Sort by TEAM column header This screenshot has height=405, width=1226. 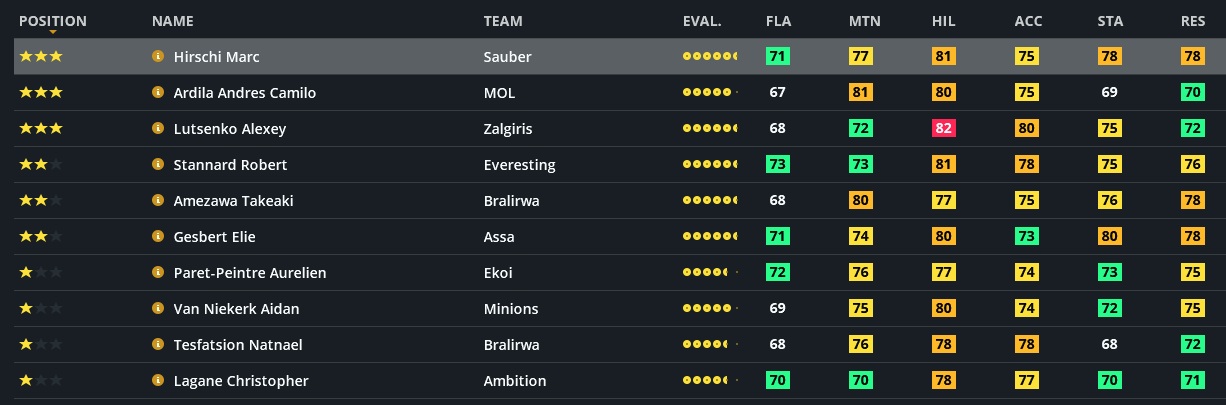point(502,21)
